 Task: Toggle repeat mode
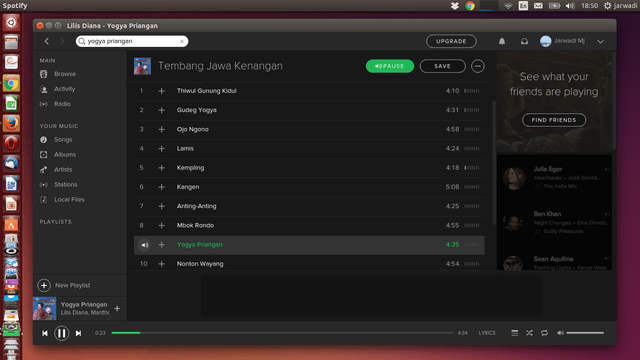coord(544,333)
